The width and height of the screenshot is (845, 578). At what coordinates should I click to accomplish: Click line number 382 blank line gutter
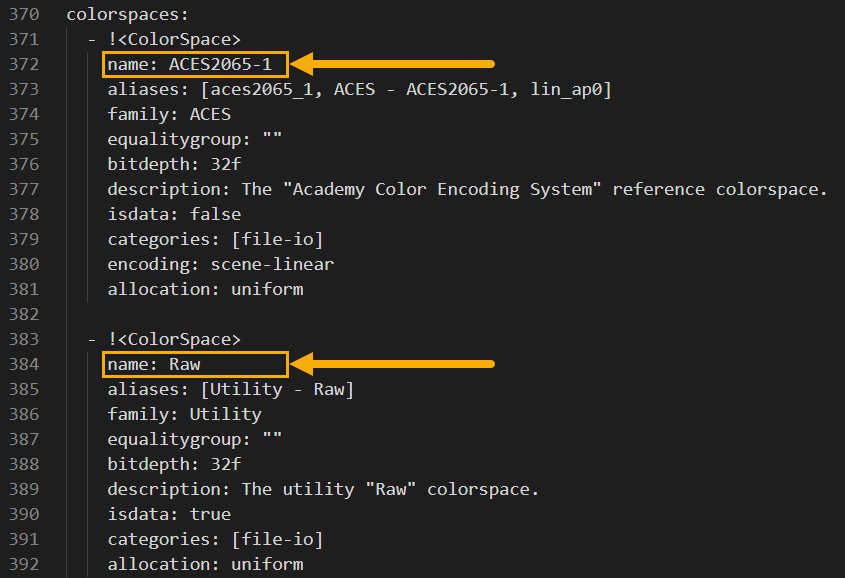[x=24, y=315]
